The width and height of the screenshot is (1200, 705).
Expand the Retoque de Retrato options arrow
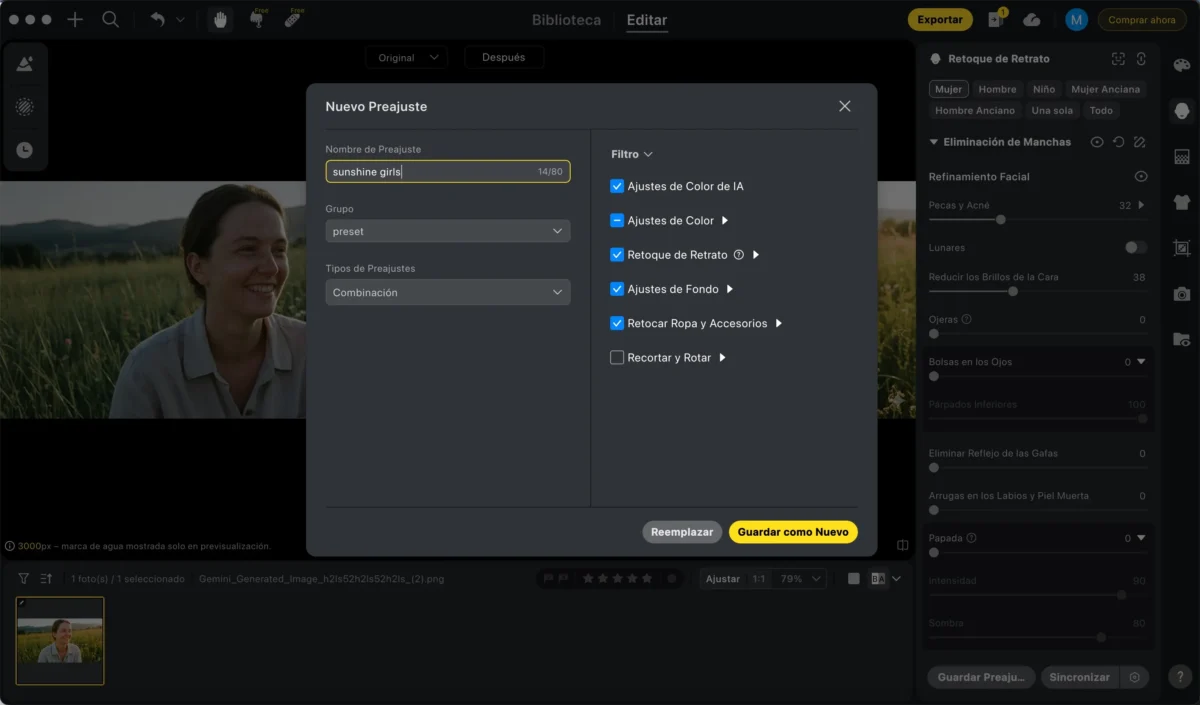point(756,255)
